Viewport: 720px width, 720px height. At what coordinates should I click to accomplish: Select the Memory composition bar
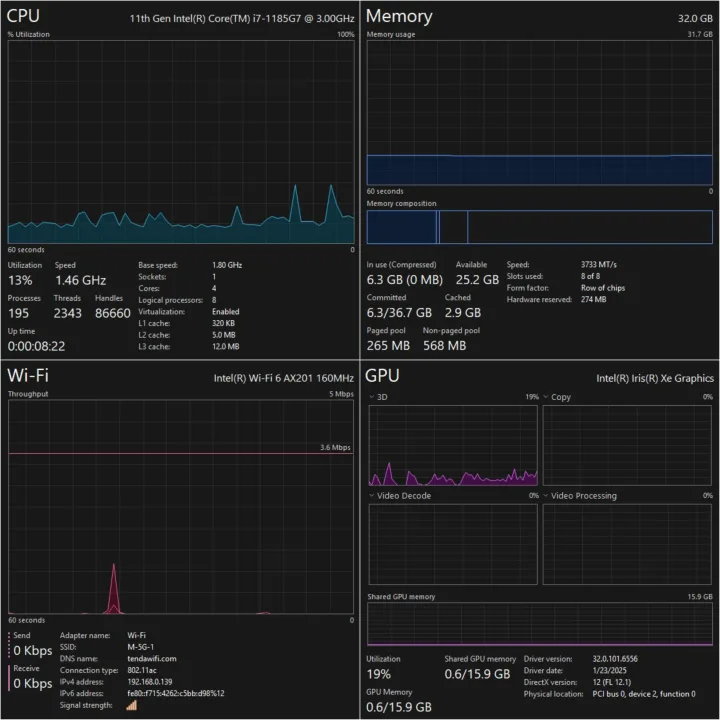click(x=539, y=227)
